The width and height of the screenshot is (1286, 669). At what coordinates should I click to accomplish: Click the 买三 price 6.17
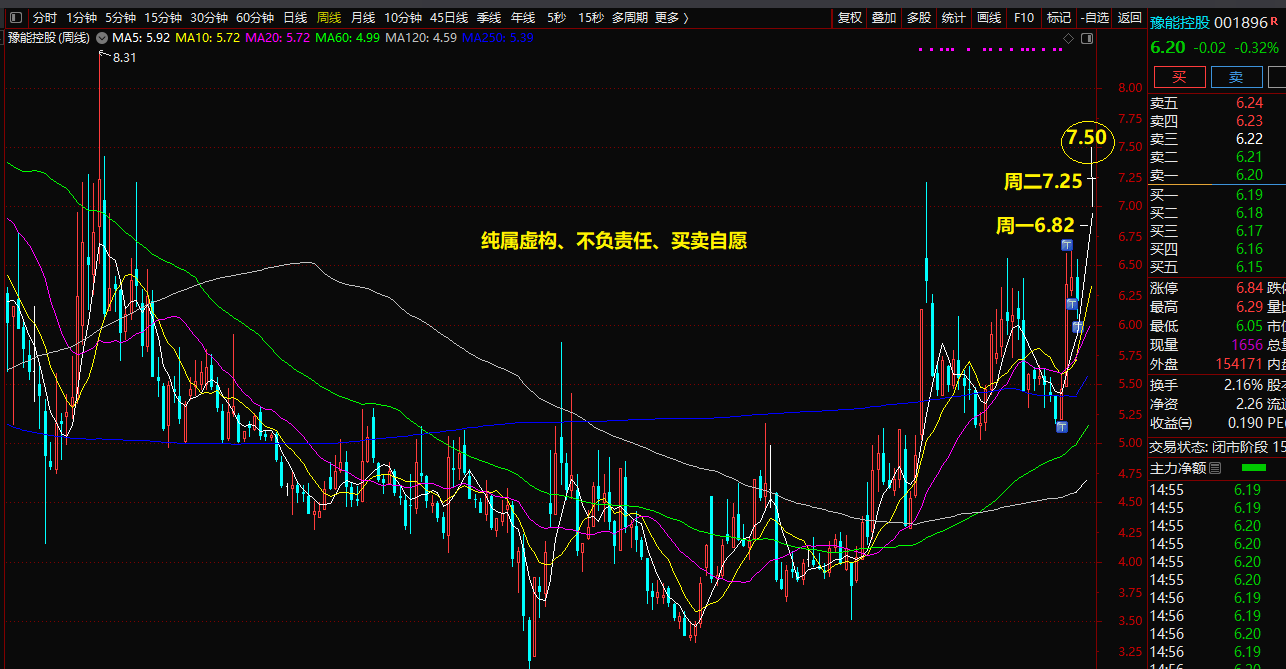coord(1249,231)
